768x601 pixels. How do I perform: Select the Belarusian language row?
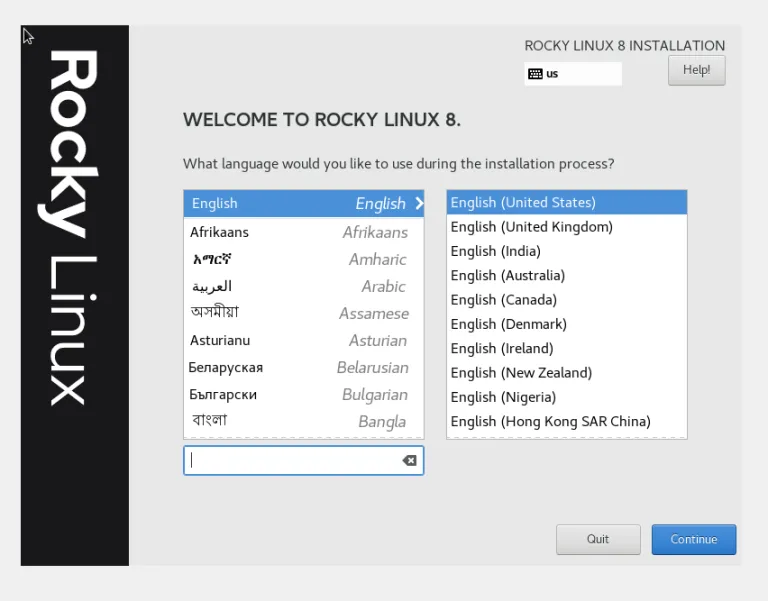tap(304, 367)
